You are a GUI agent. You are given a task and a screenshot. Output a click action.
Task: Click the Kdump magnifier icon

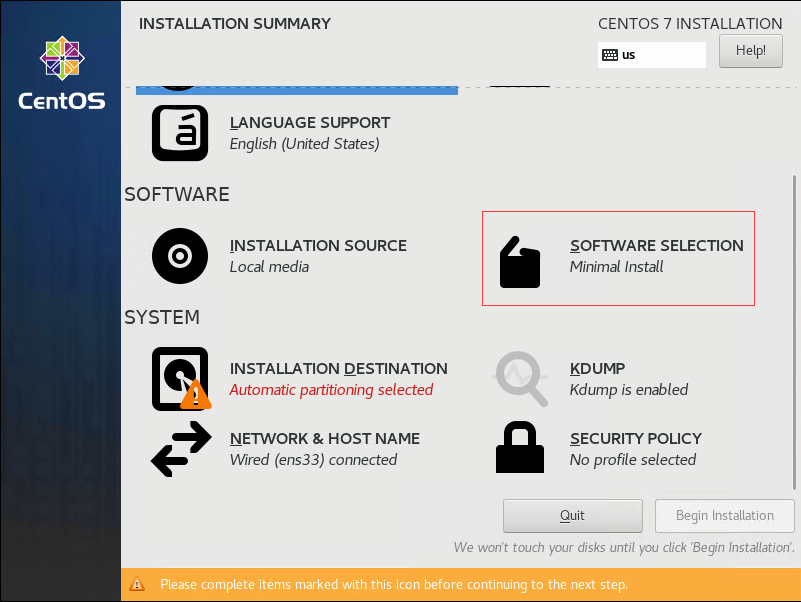tap(520, 379)
